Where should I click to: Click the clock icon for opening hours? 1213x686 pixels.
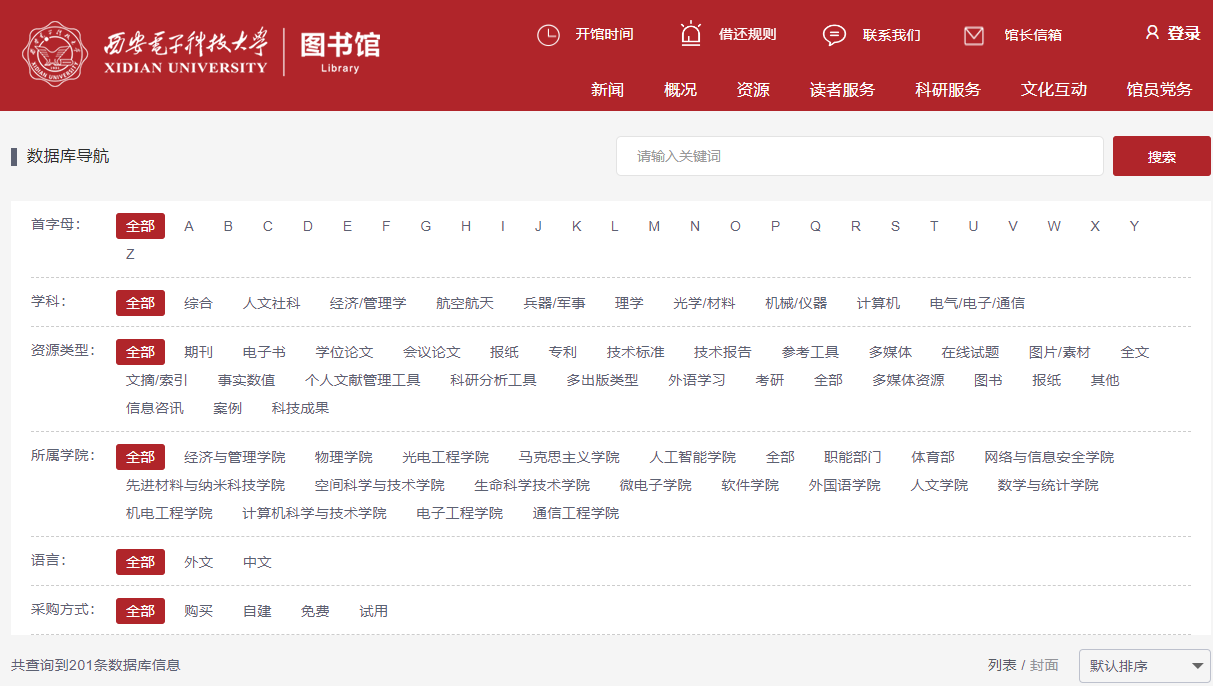(548, 35)
